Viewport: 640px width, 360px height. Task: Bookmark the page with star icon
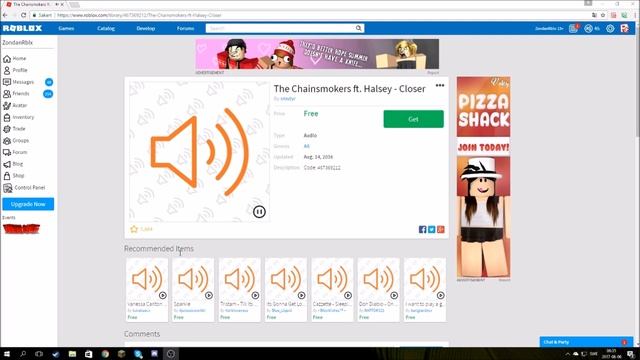click(x=603, y=15)
